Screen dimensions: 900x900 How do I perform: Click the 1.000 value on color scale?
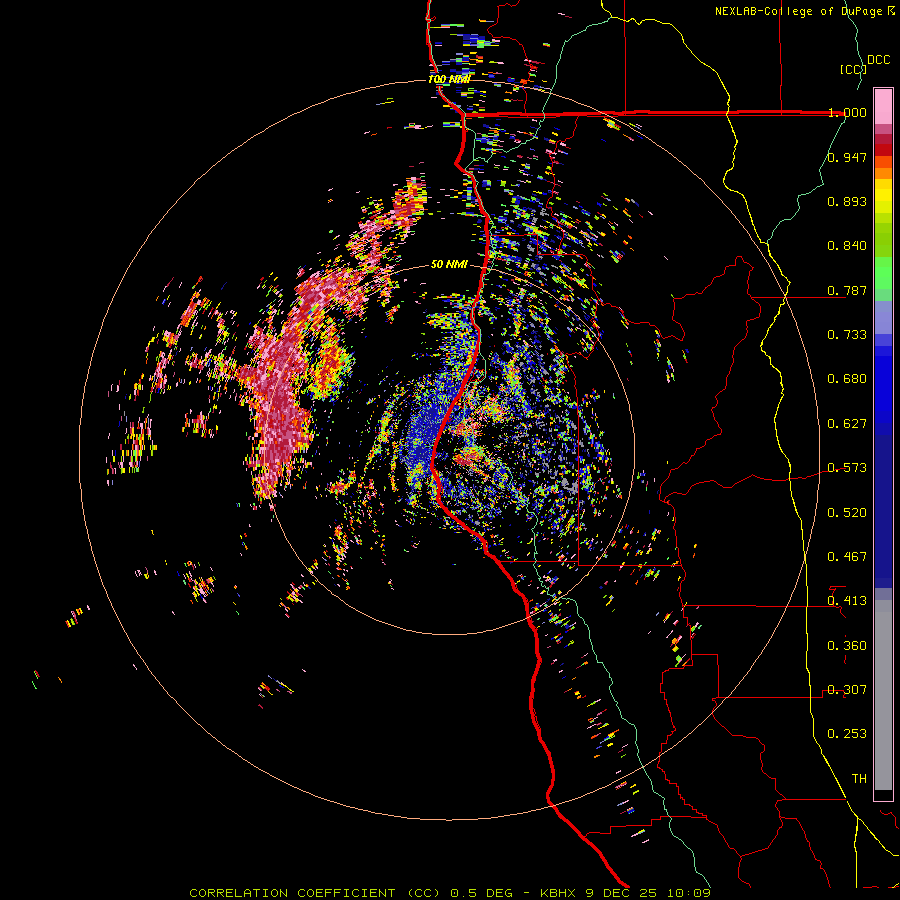pyautogui.click(x=847, y=112)
